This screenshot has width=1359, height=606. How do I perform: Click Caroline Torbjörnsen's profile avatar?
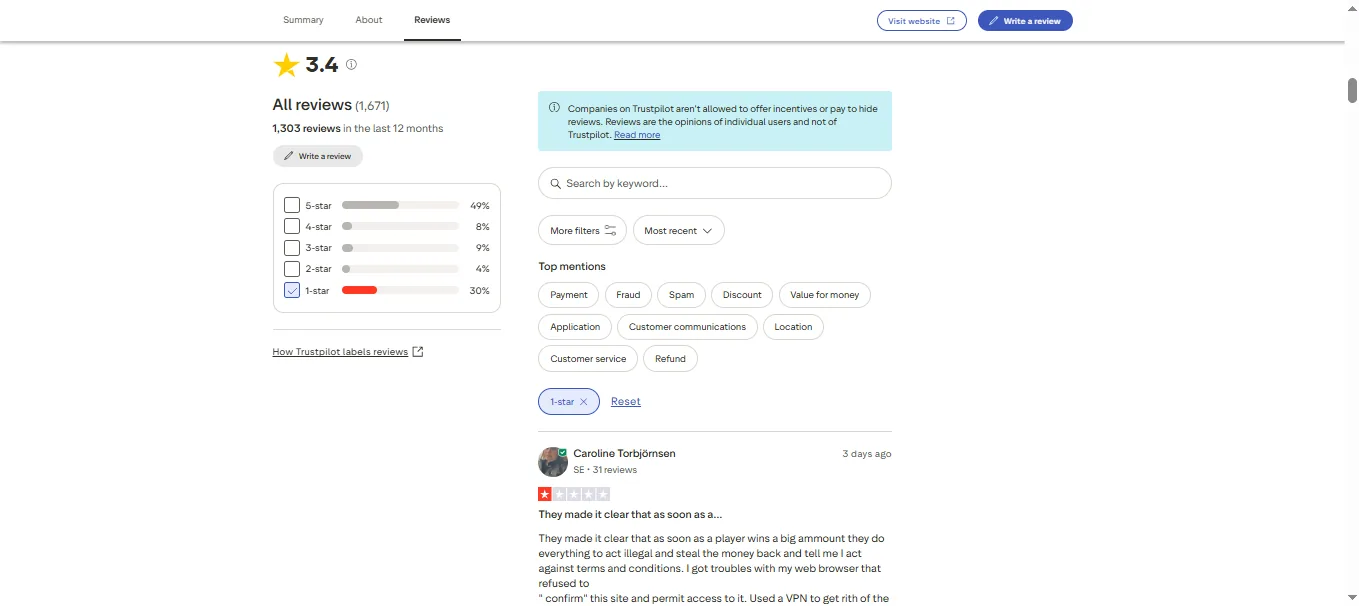(553, 461)
